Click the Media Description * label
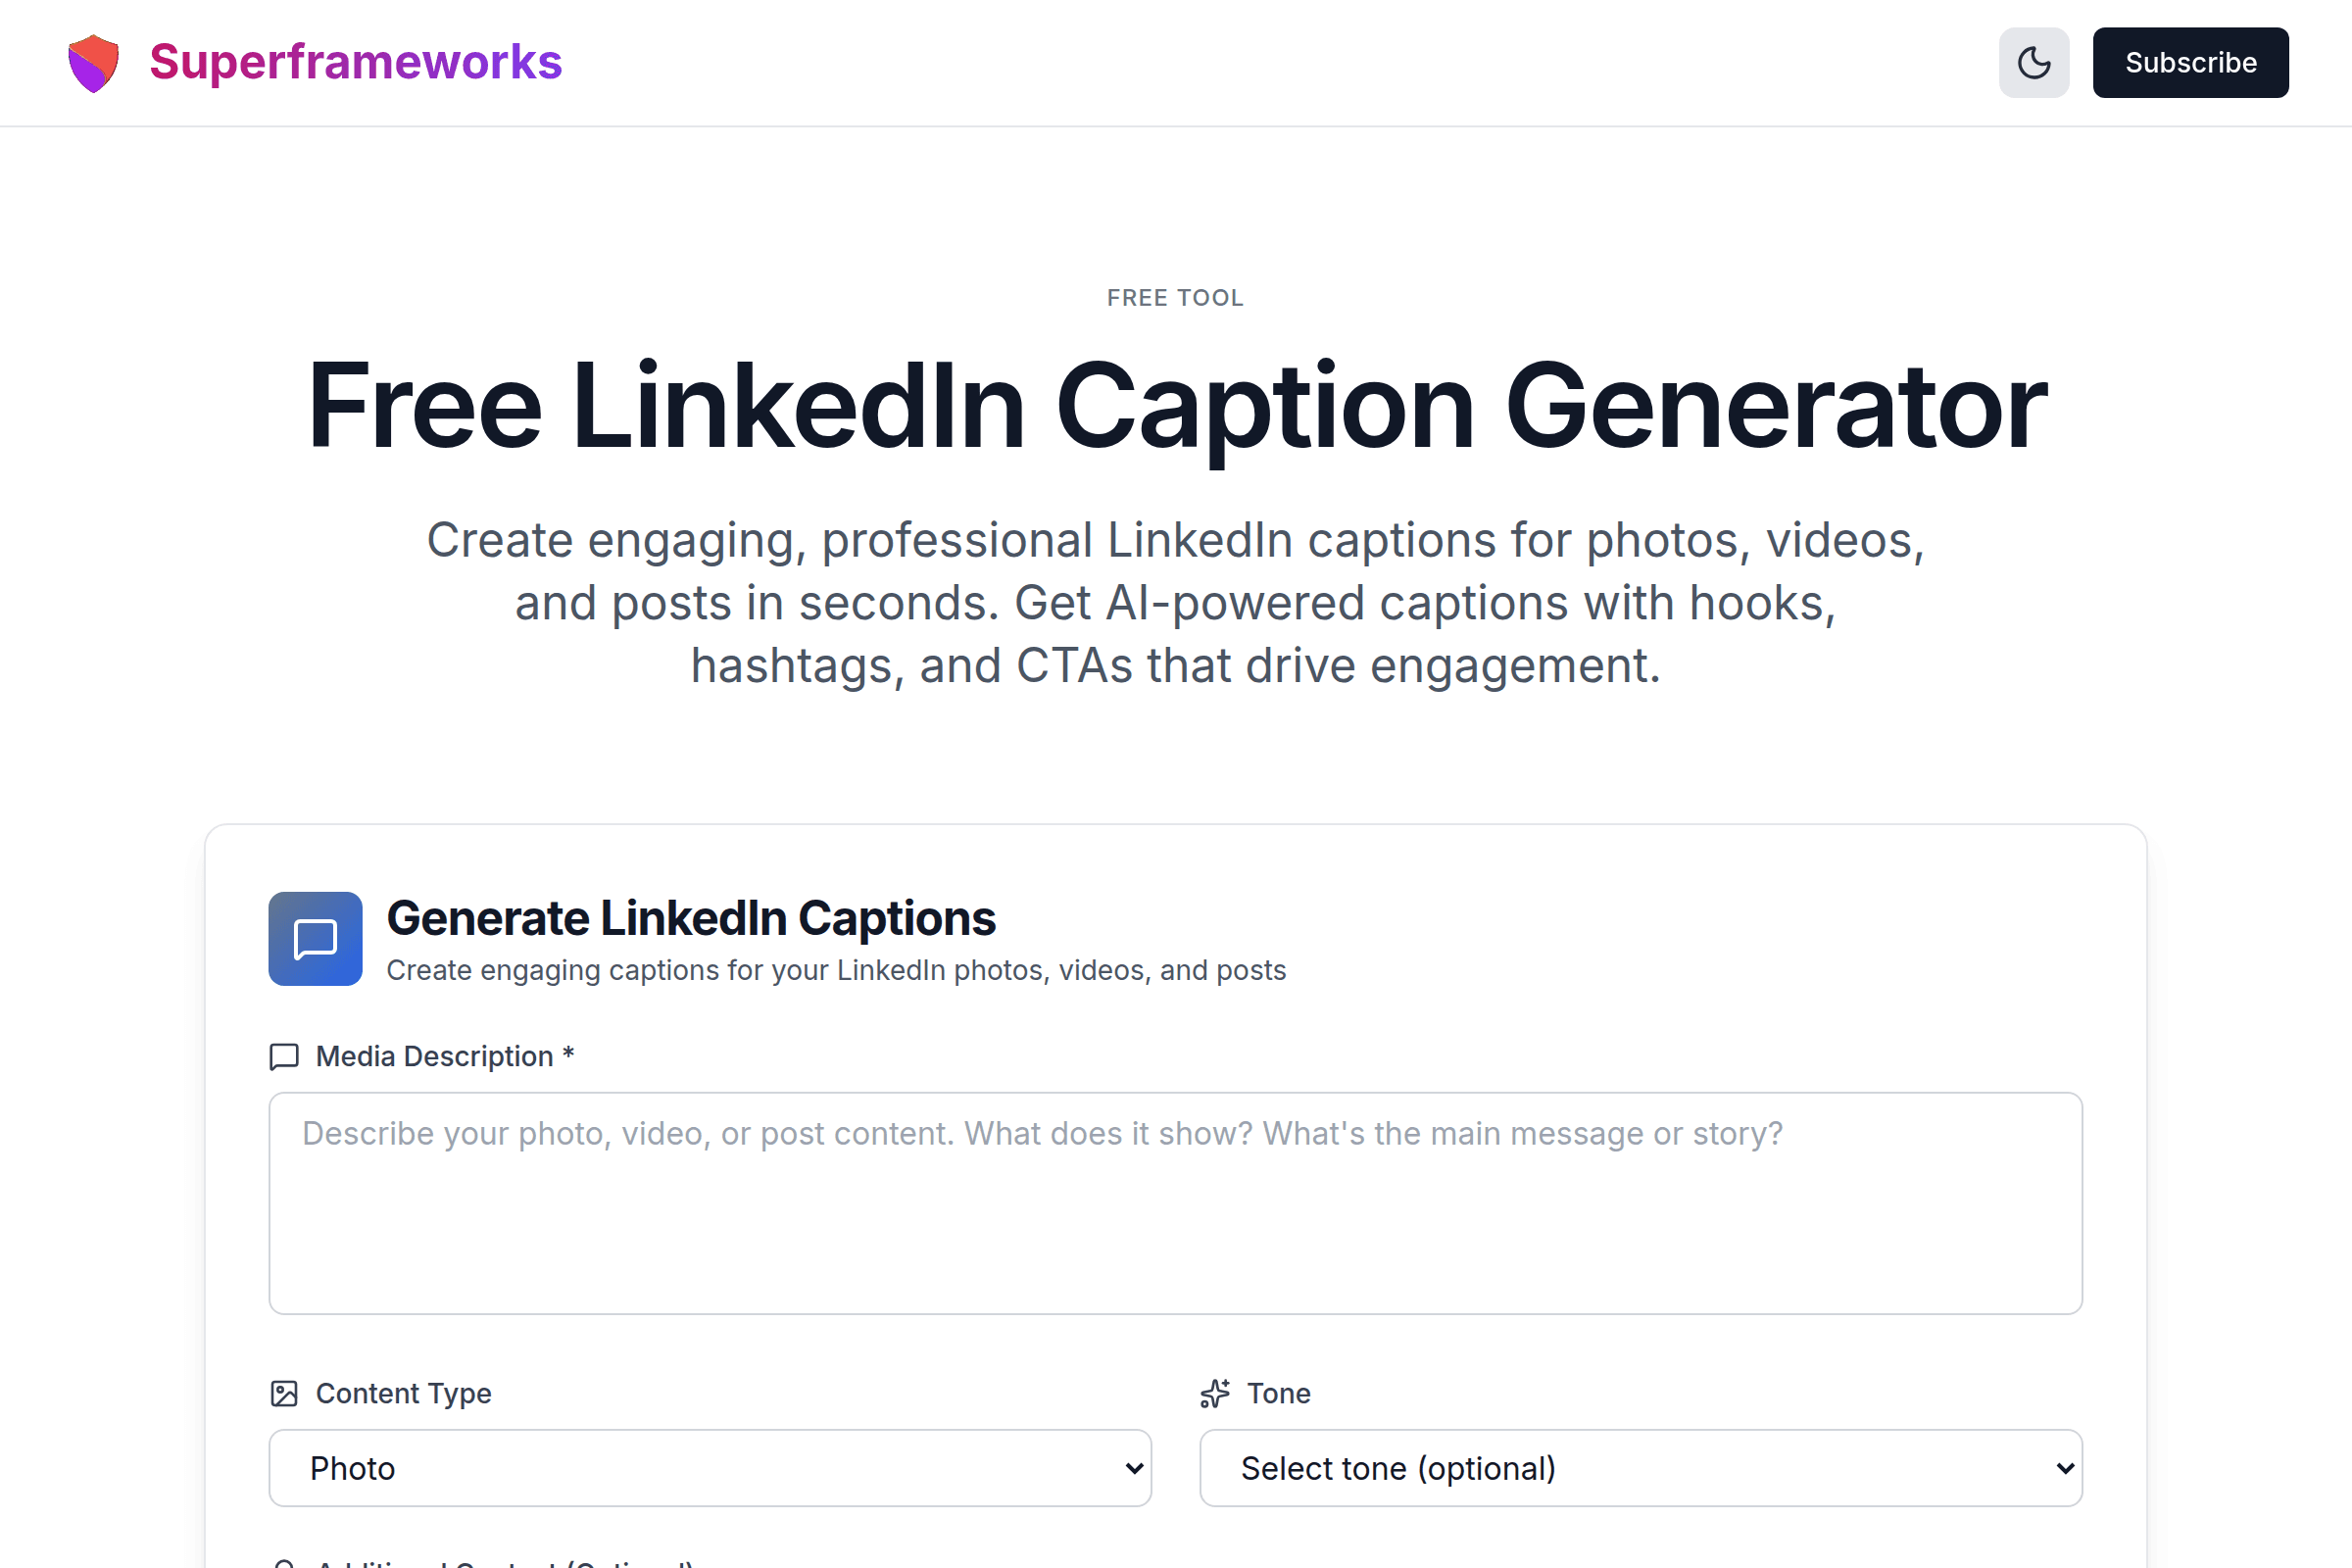The image size is (2352, 1568). (444, 1057)
